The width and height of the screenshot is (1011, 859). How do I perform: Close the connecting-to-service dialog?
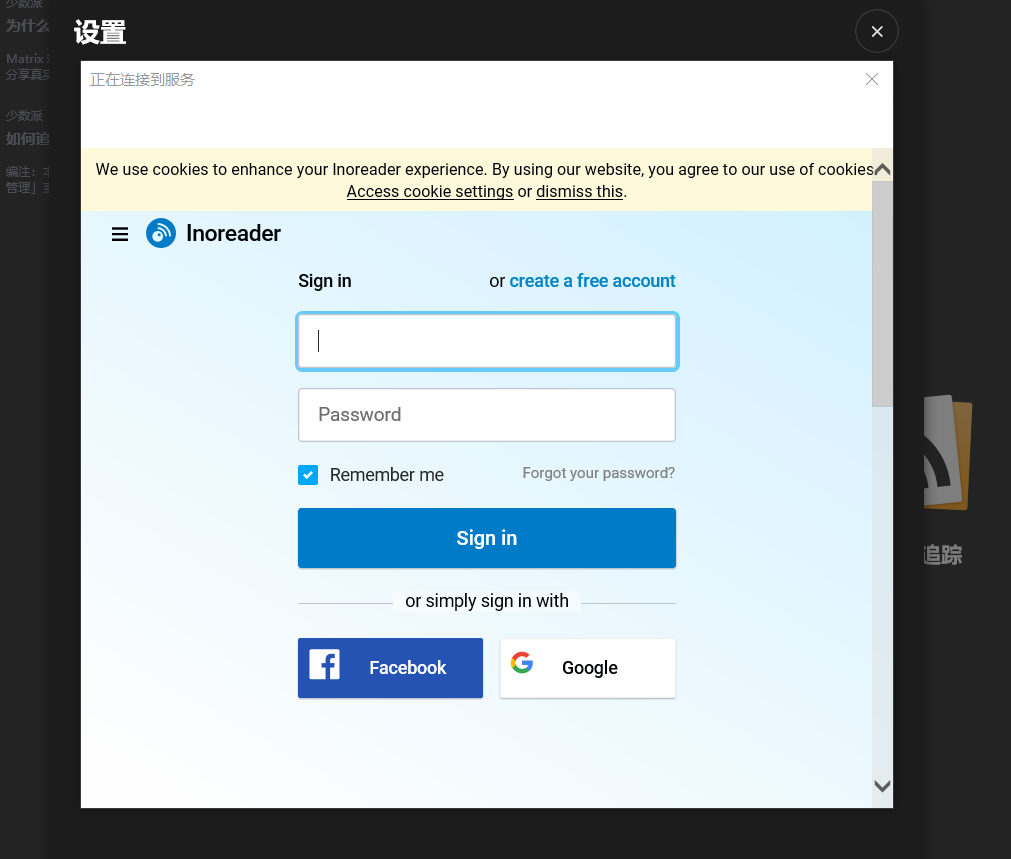[872, 79]
